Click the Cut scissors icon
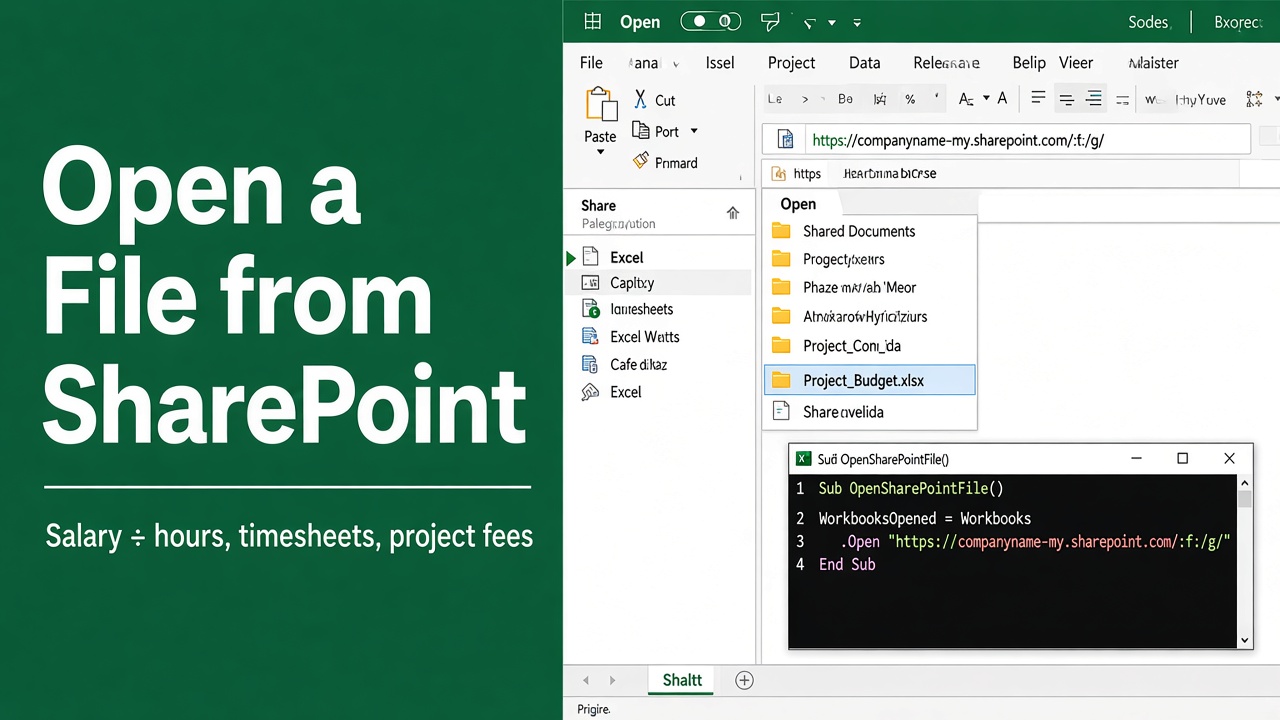 [640, 99]
